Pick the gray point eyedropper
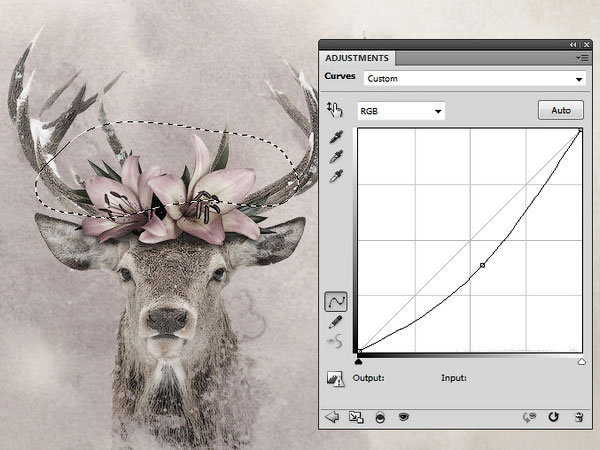This screenshot has height=450, width=600. pyautogui.click(x=336, y=157)
